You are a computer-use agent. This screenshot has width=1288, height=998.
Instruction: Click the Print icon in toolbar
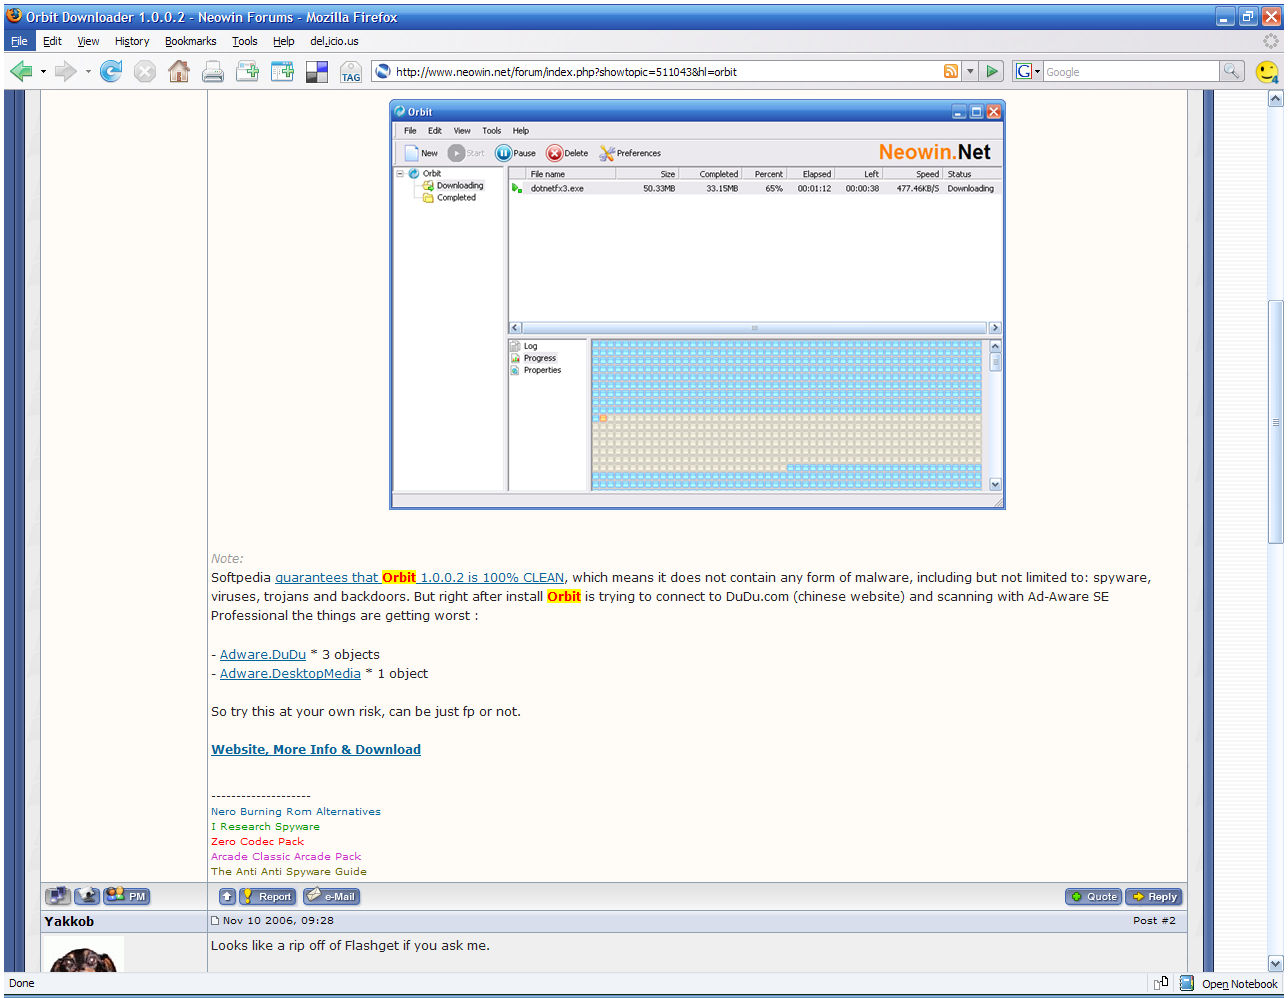pyautogui.click(x=213, y=72)
